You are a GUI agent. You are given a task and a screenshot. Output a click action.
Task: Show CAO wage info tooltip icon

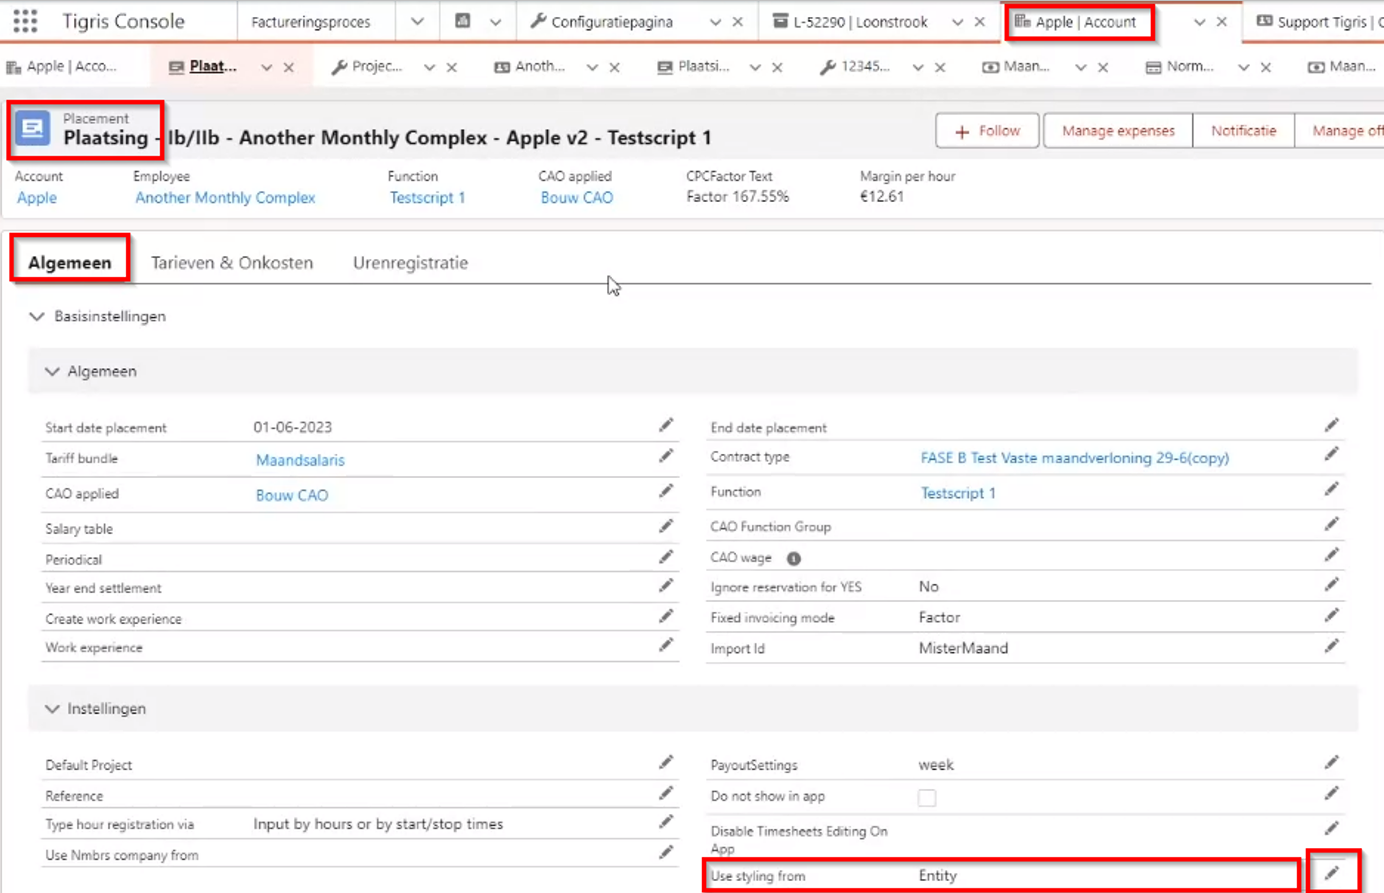tap(794, 558)
